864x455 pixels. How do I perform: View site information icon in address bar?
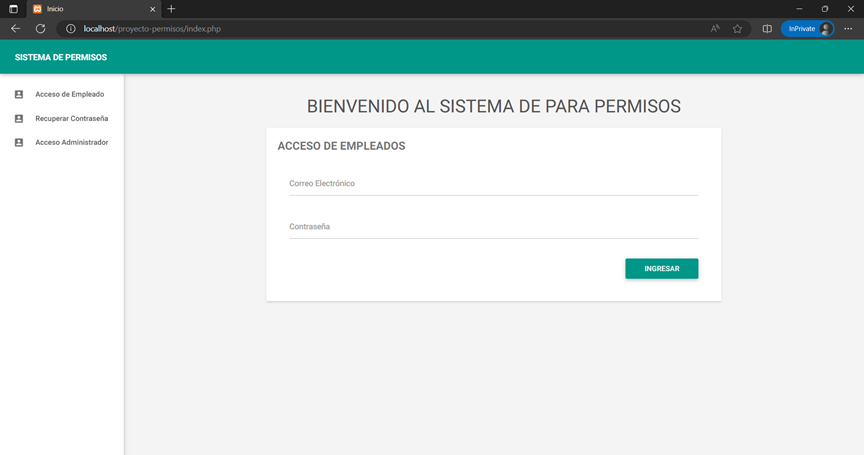[71, 29]
